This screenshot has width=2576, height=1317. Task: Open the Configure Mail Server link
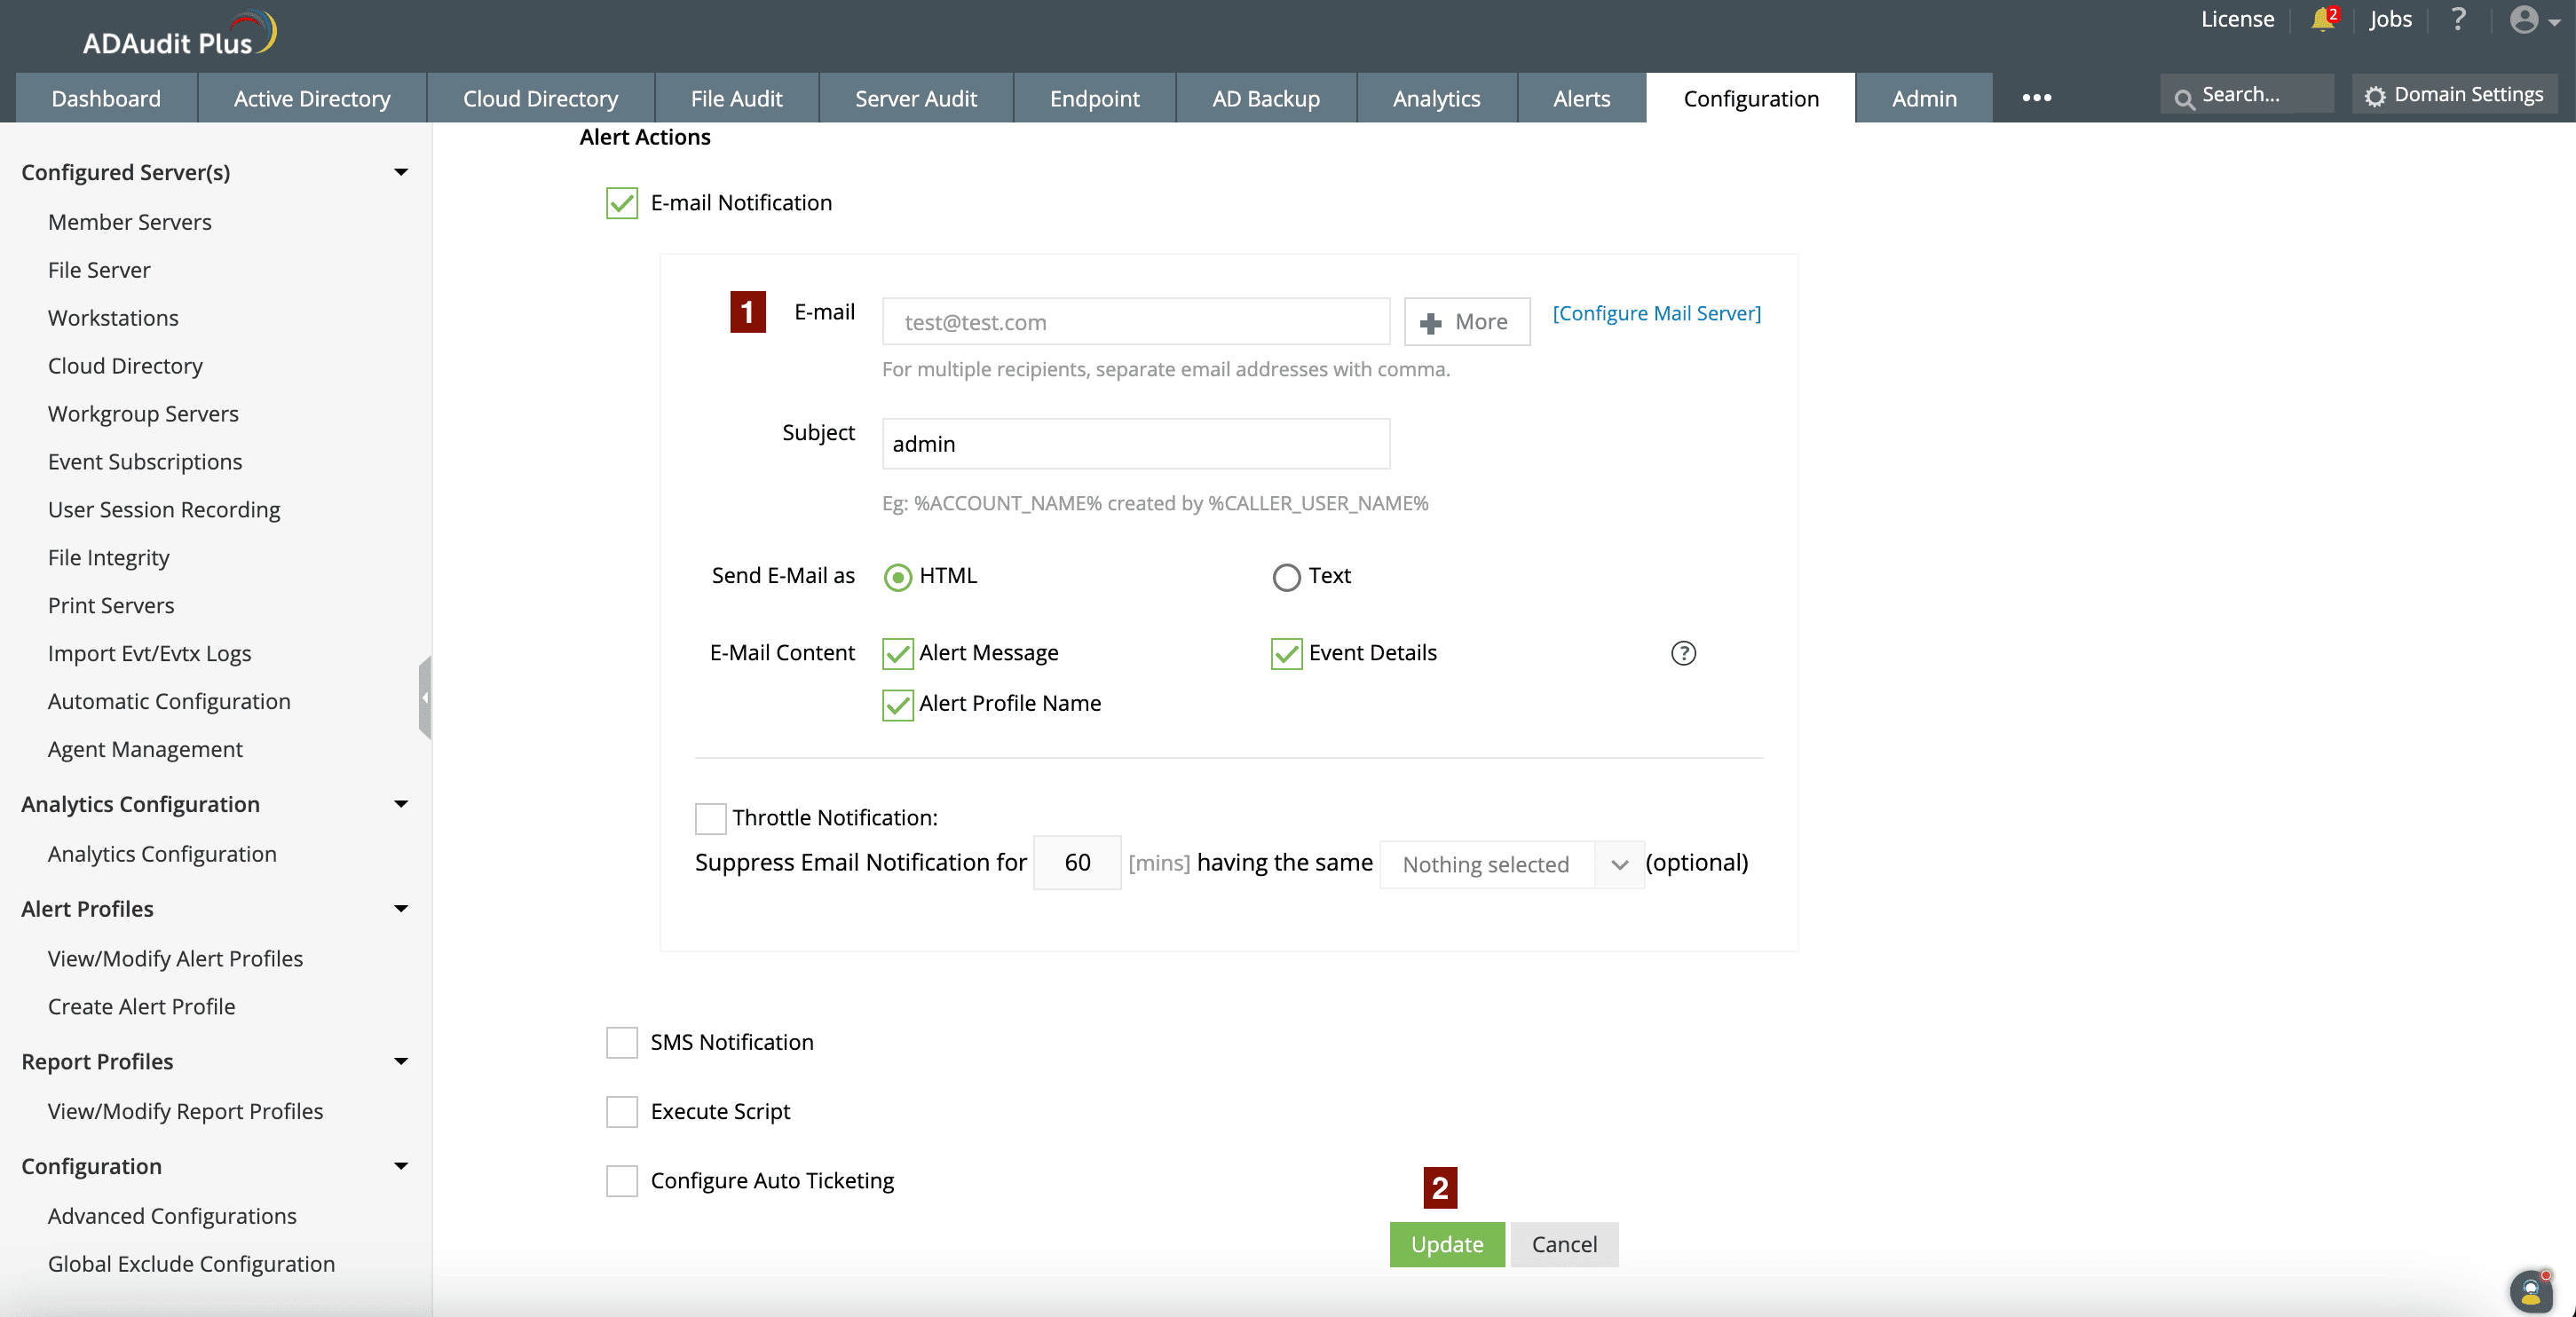click(1656, 313)
